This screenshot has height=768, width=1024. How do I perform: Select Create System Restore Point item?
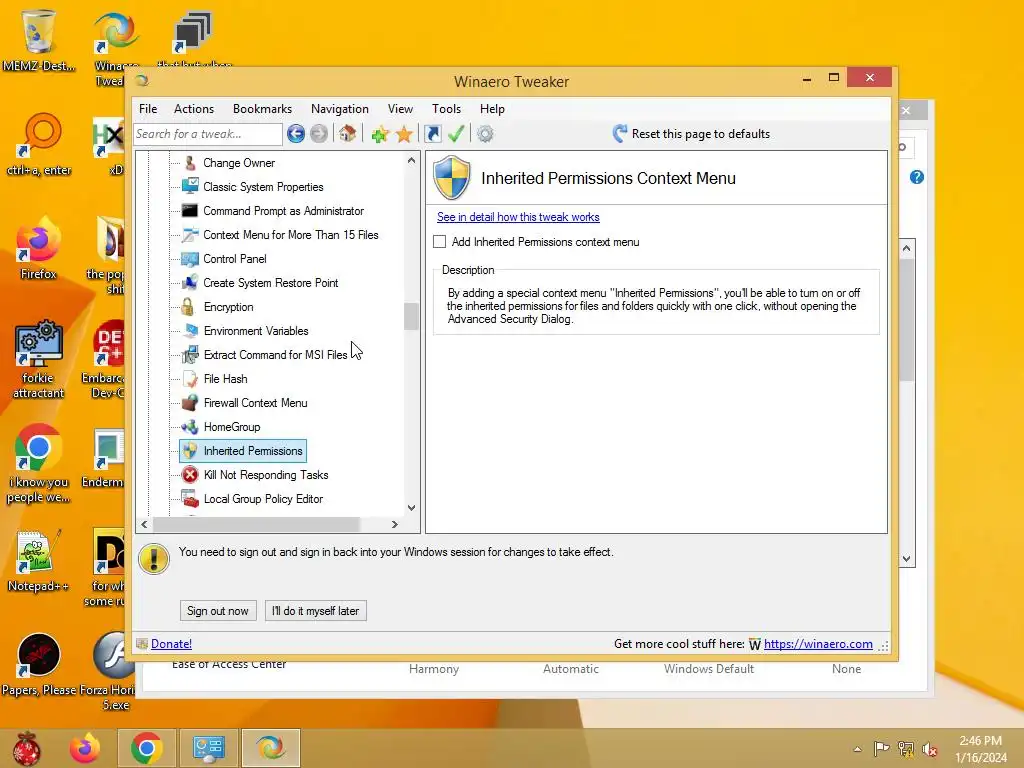(270, 283)
